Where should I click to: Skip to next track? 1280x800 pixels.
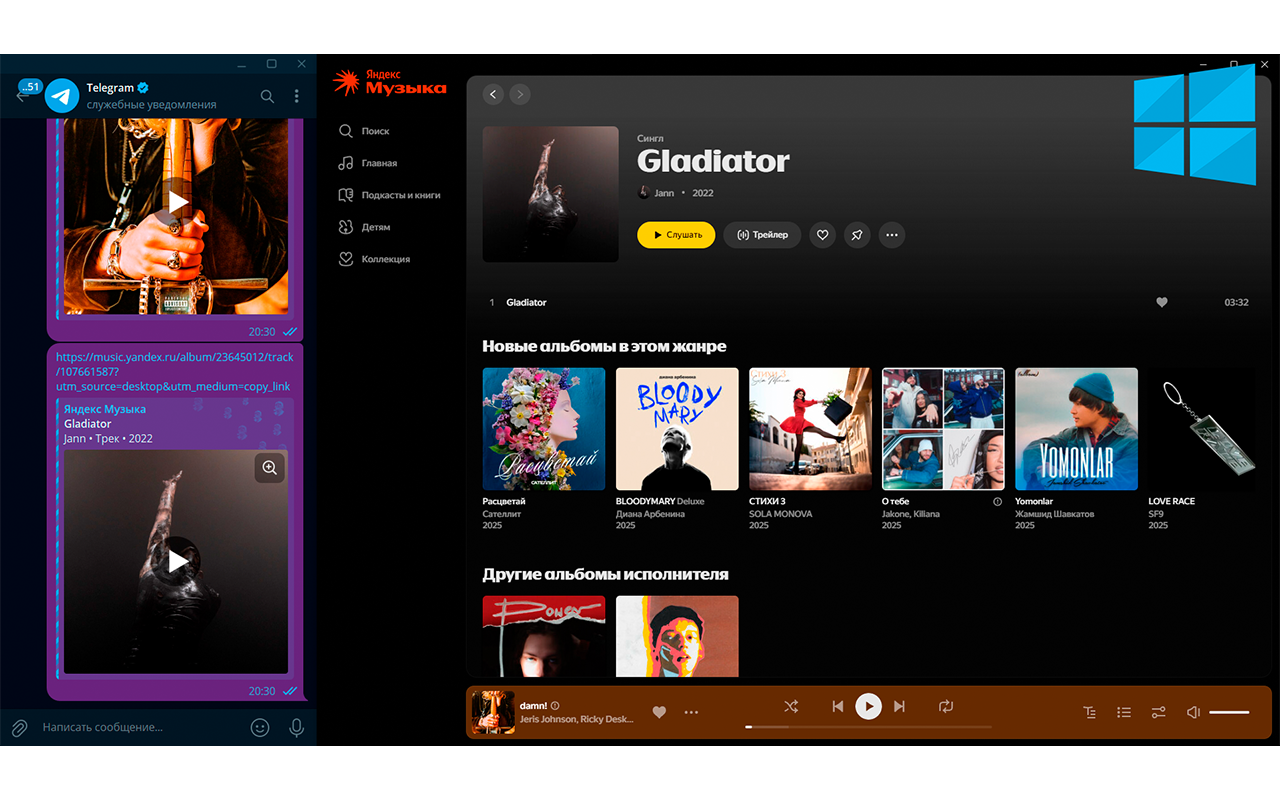(x=899, y=706)
